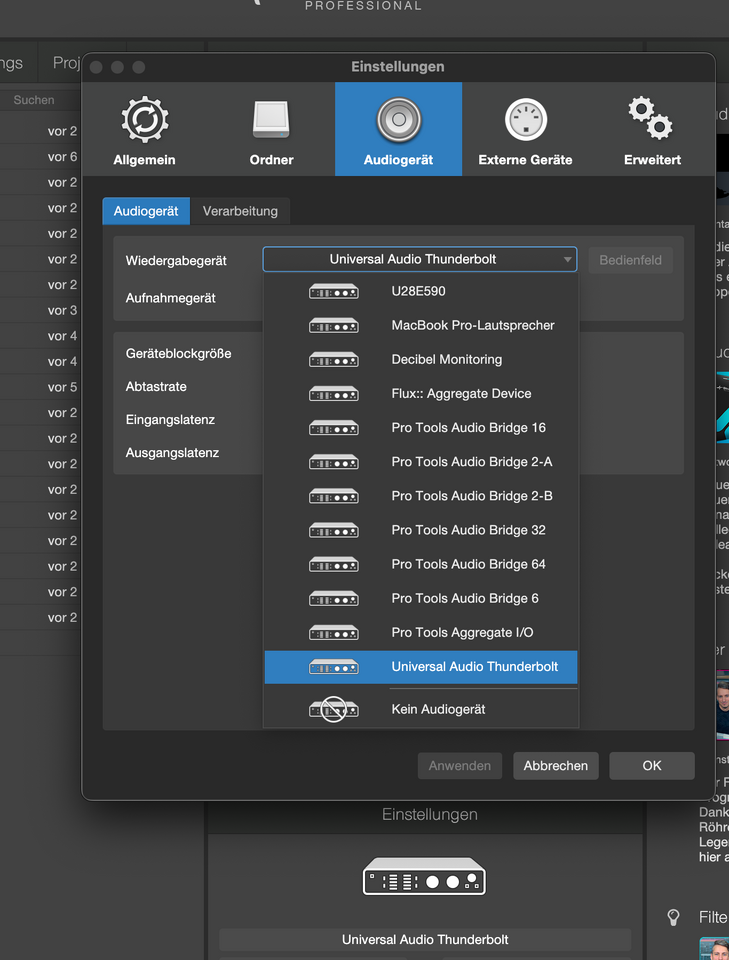Screen dimensions: 729x960
Task: Click Abbrechen to cancel settings
Action: tap(556, 766)
